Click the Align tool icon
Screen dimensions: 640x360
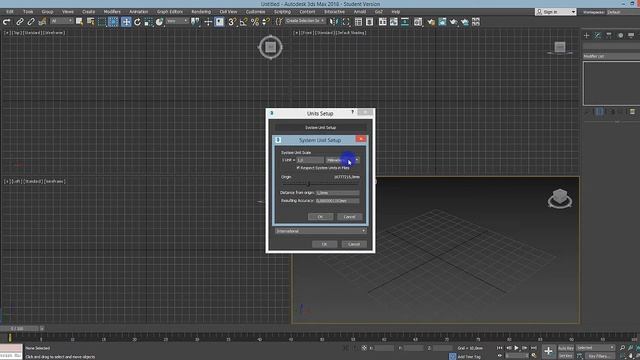[346, 22]
